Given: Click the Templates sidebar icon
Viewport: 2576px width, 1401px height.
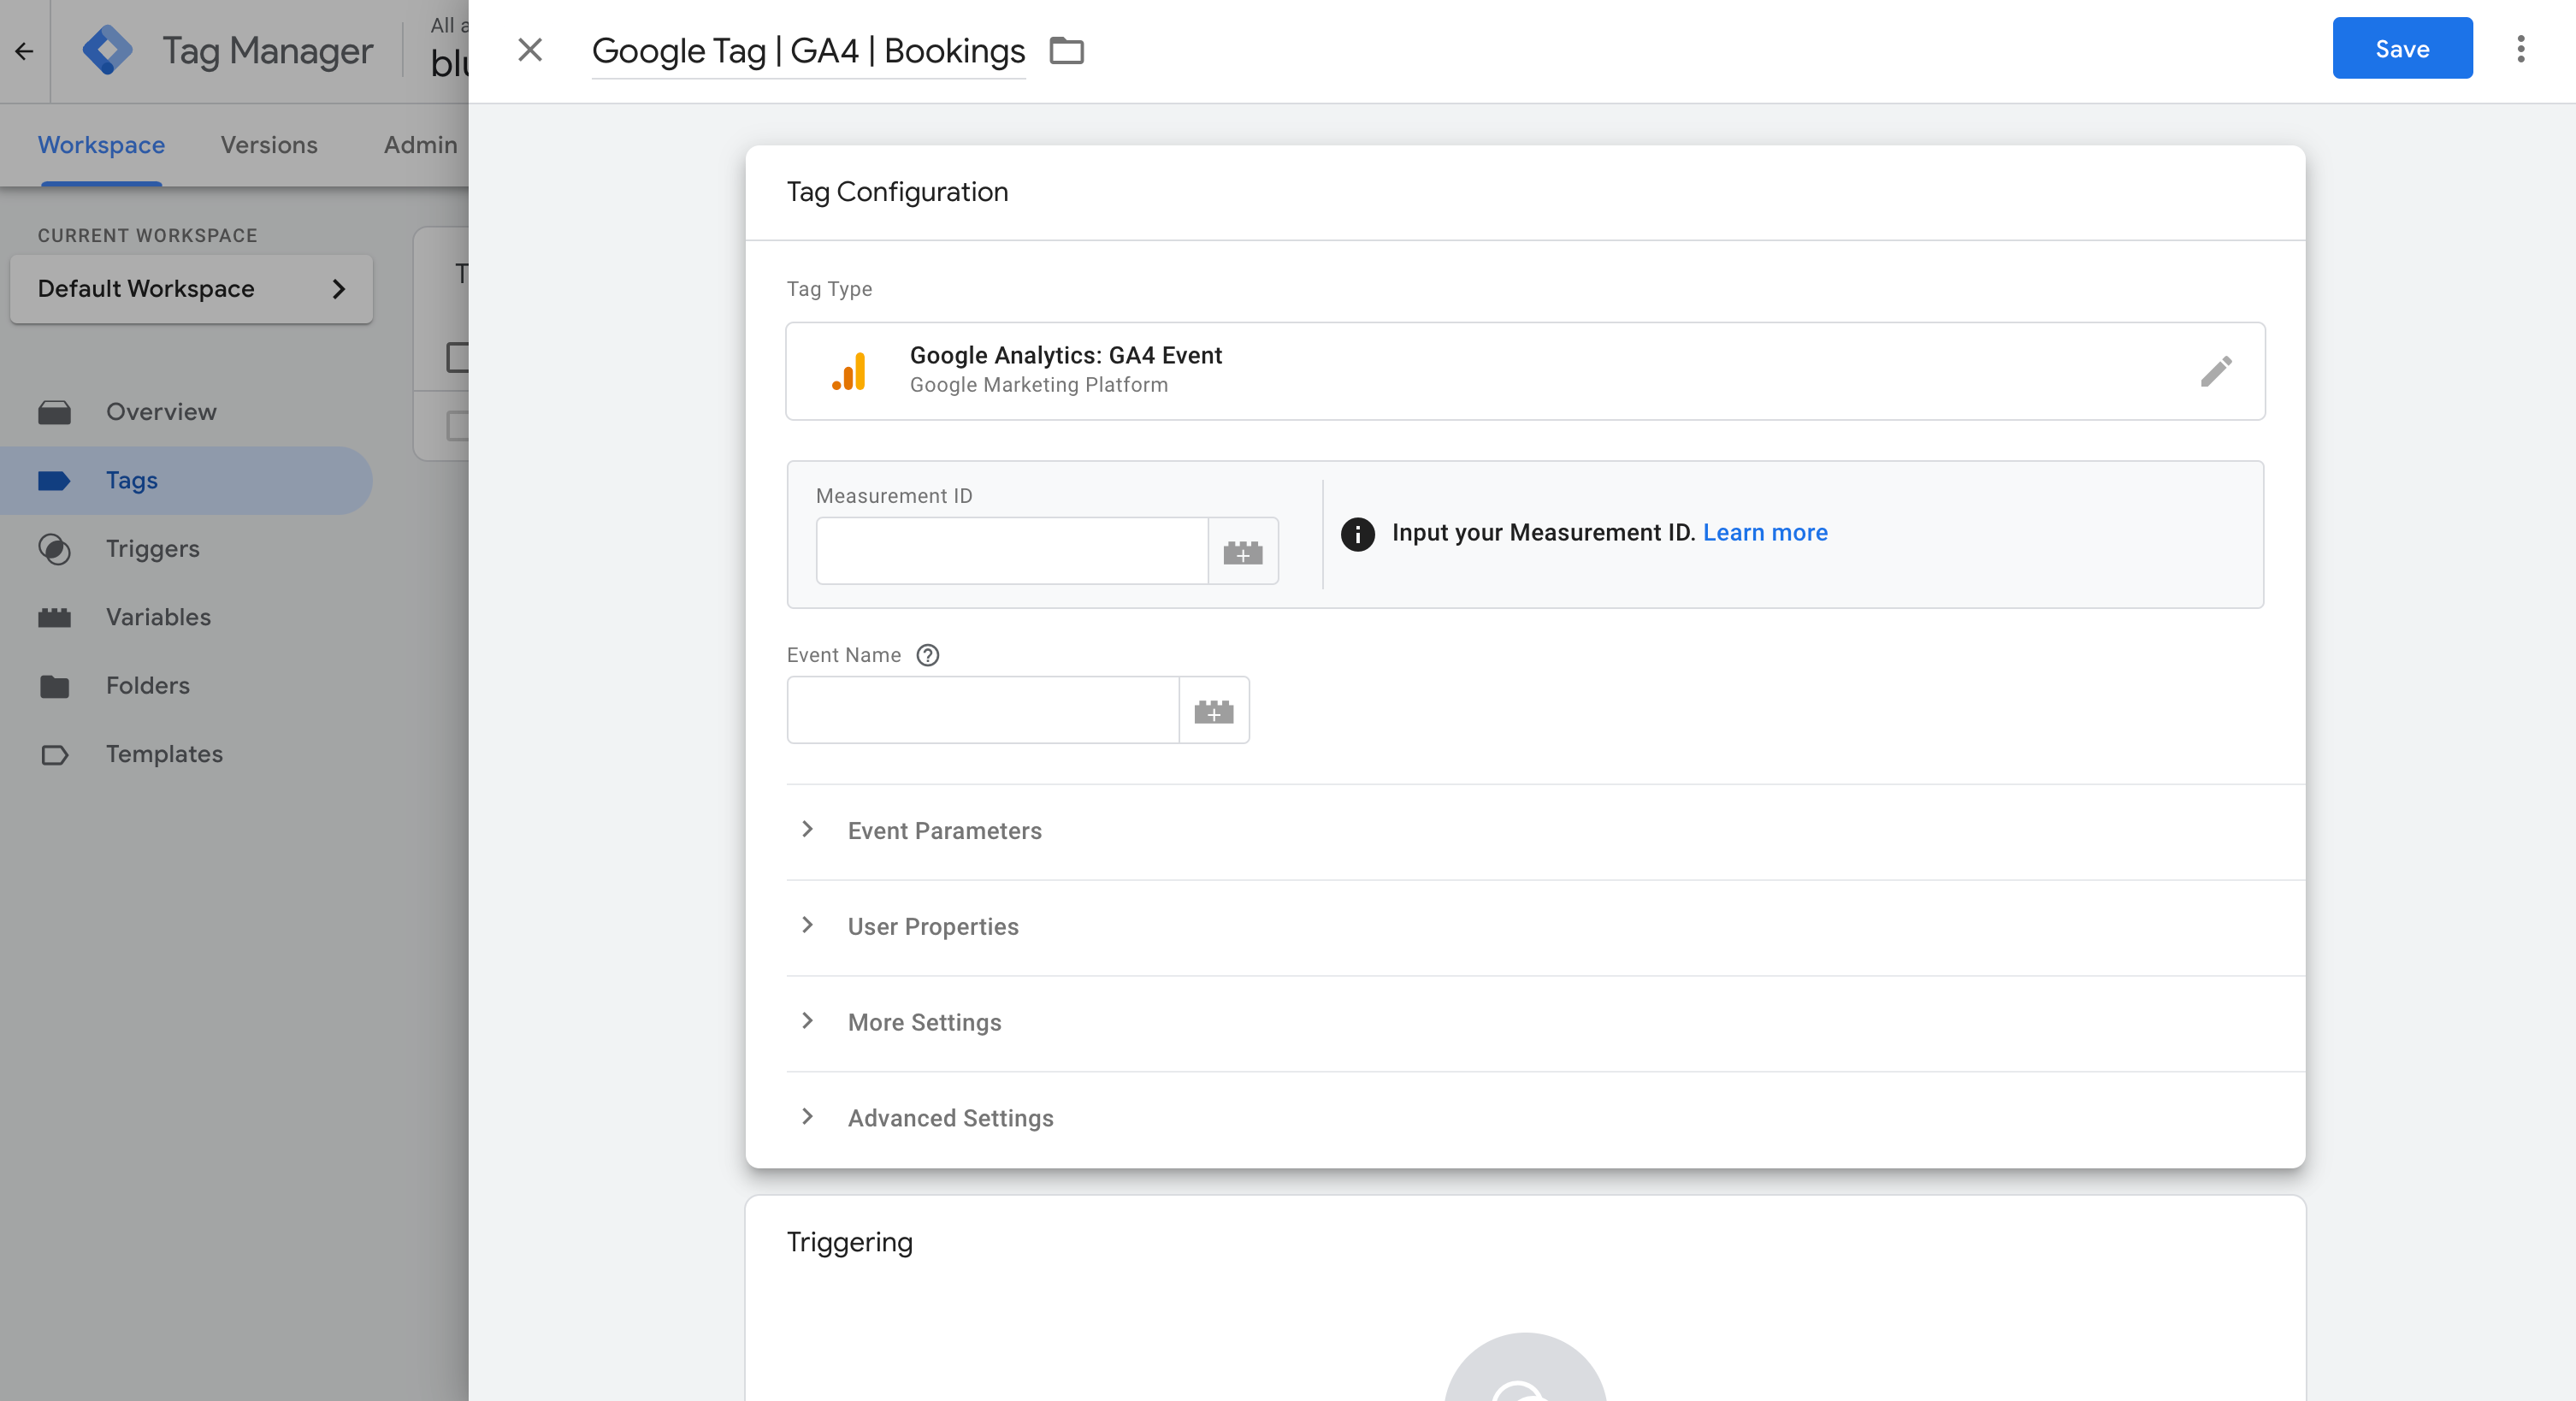Looking at the screenshot, I should [x=54, y=755].
